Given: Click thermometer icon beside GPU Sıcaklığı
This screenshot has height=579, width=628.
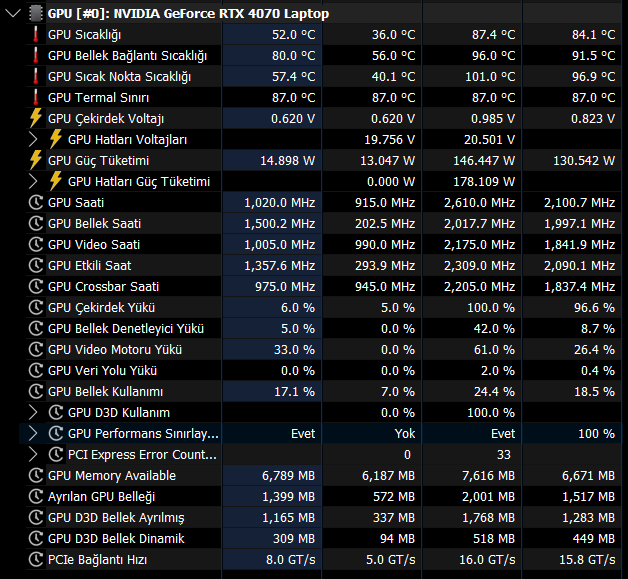Looking at the screenshot, I should click(x=36, y=35).
